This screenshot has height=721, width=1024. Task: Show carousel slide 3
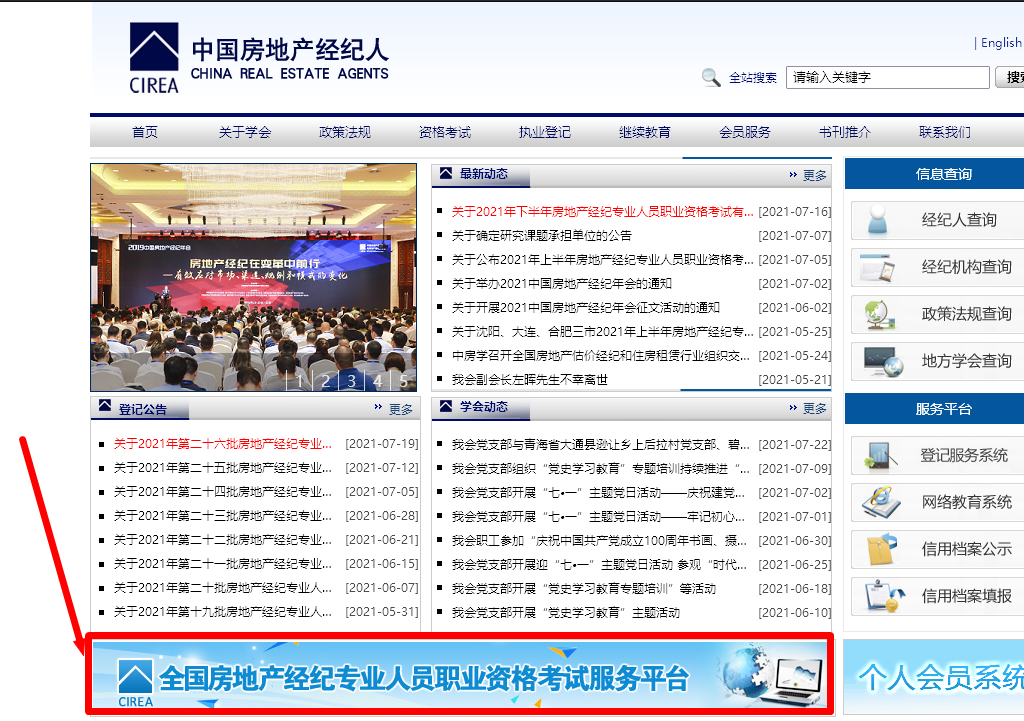[351, 381]
